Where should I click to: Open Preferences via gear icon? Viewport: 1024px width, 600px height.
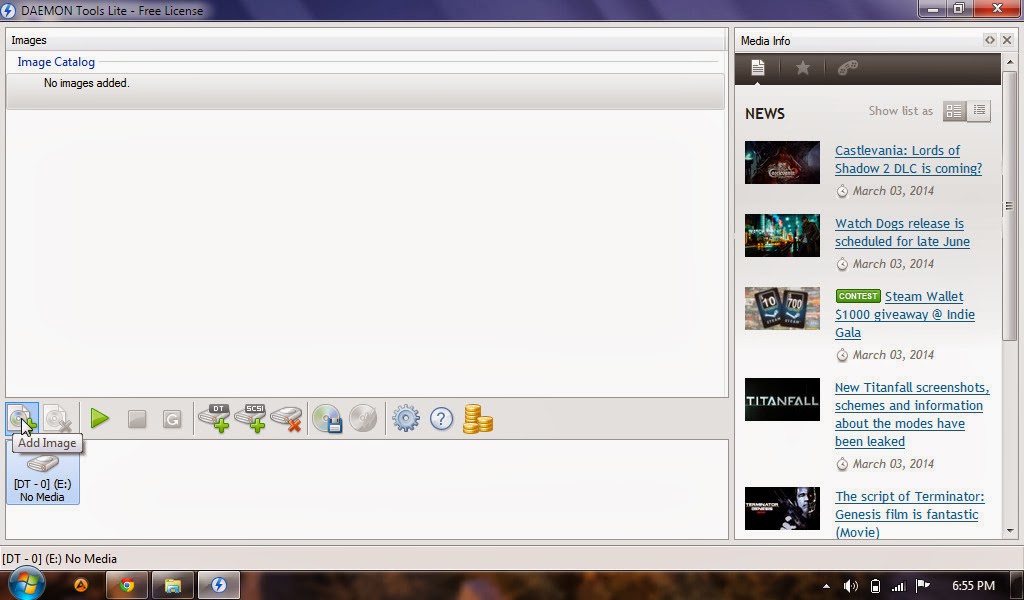(406, 418)
